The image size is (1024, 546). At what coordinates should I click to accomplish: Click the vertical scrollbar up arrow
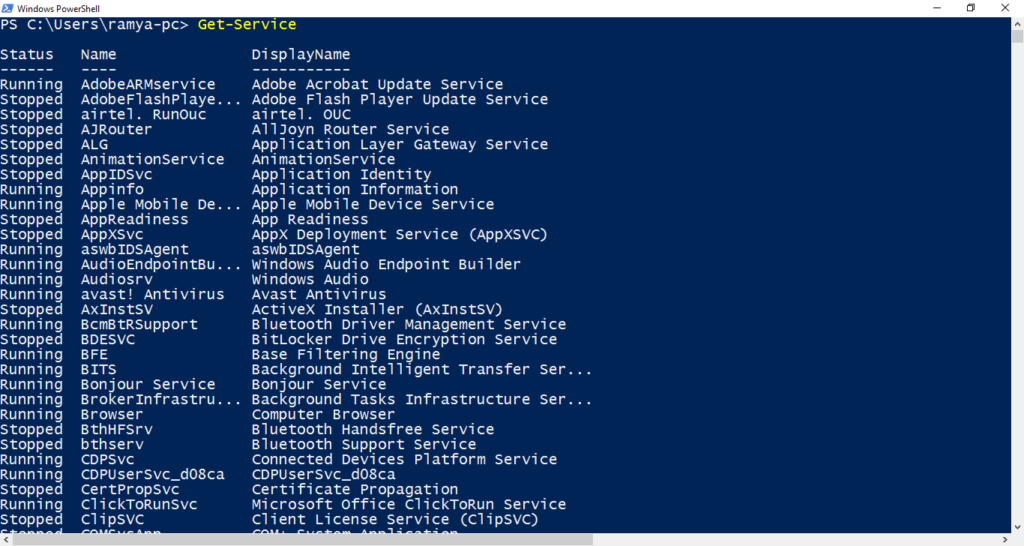[x=1017, y=23]
